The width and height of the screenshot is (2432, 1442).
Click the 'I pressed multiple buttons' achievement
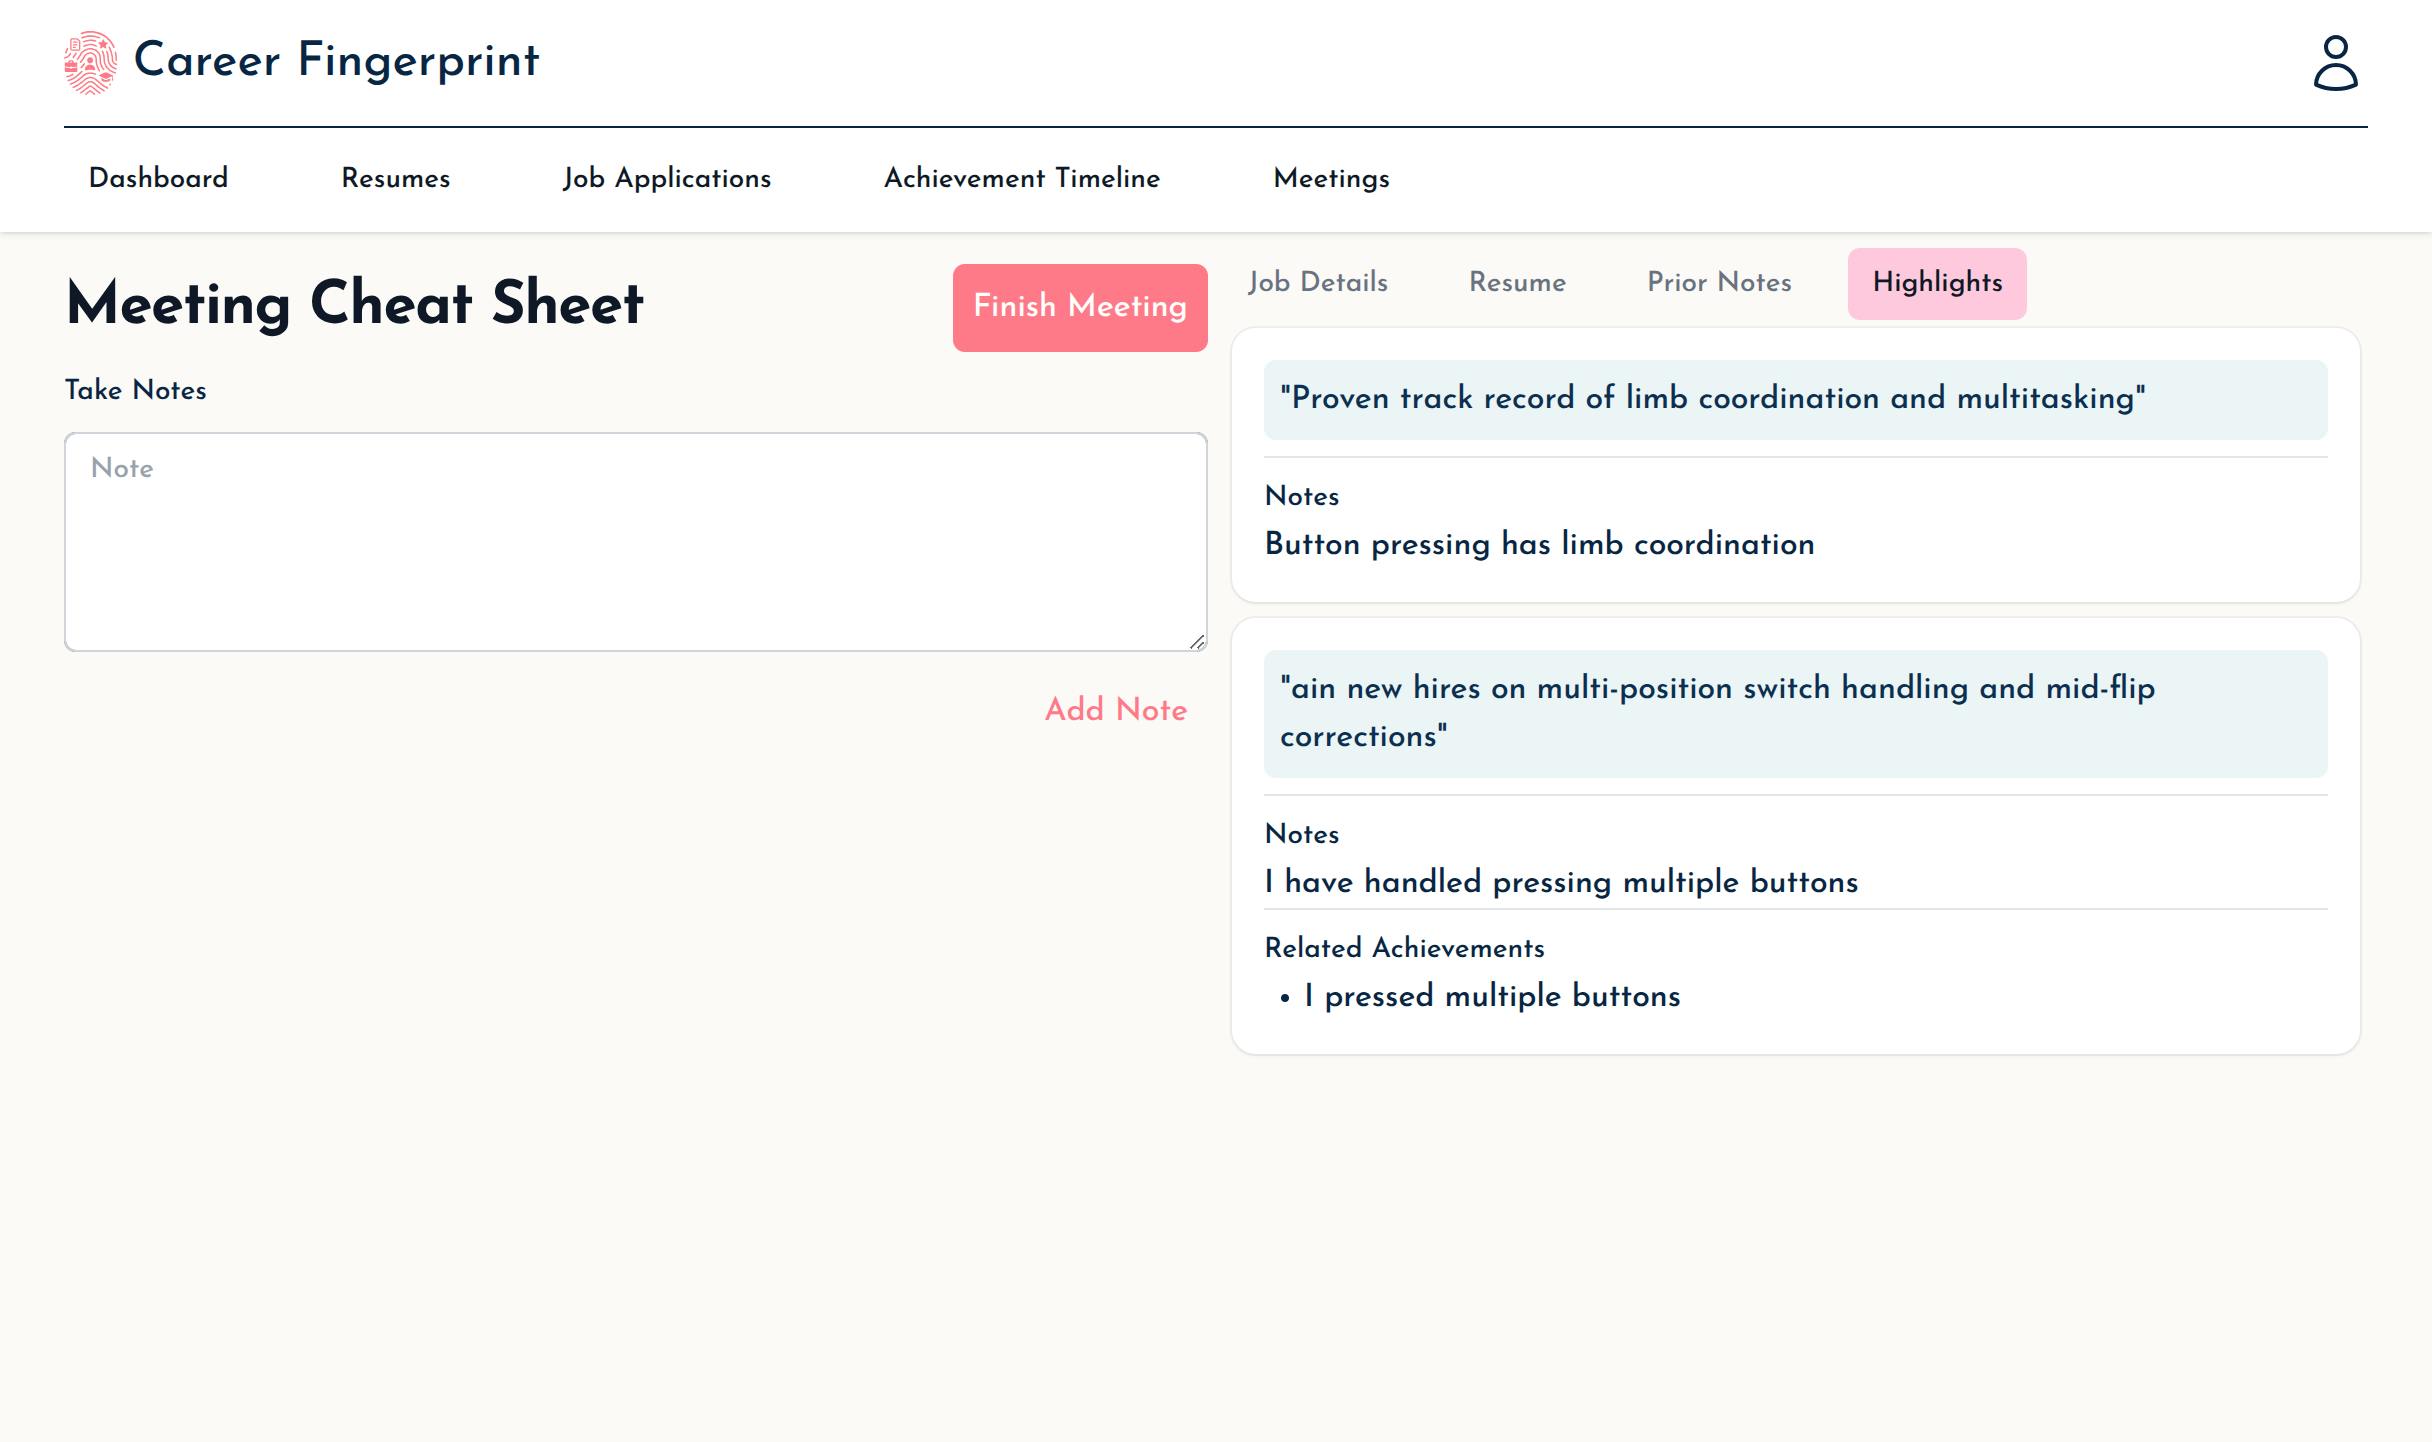1491,996
